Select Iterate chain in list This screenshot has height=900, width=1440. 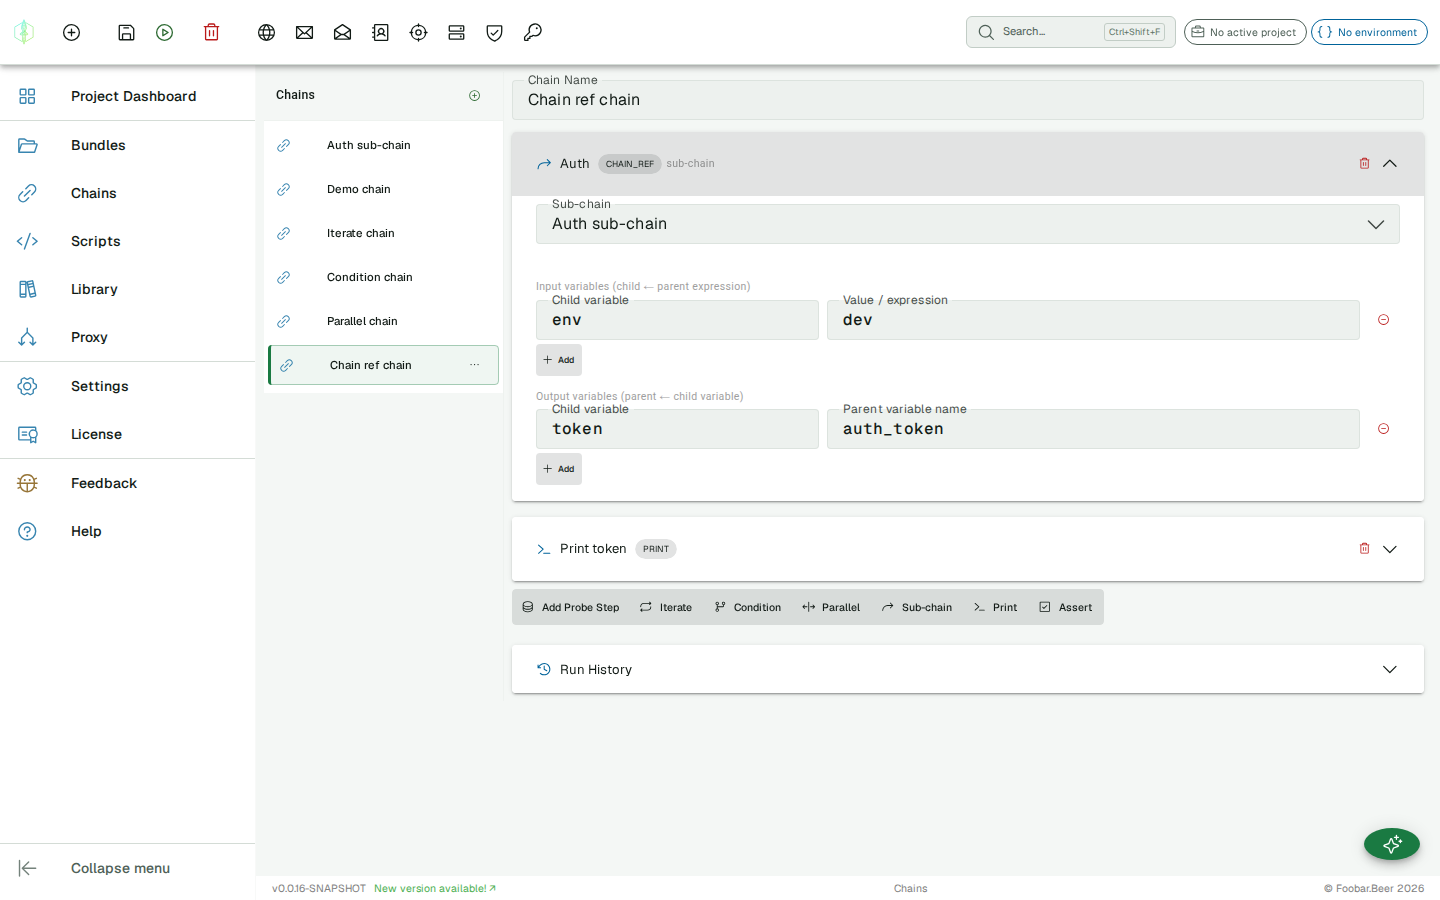click(383, 233)
